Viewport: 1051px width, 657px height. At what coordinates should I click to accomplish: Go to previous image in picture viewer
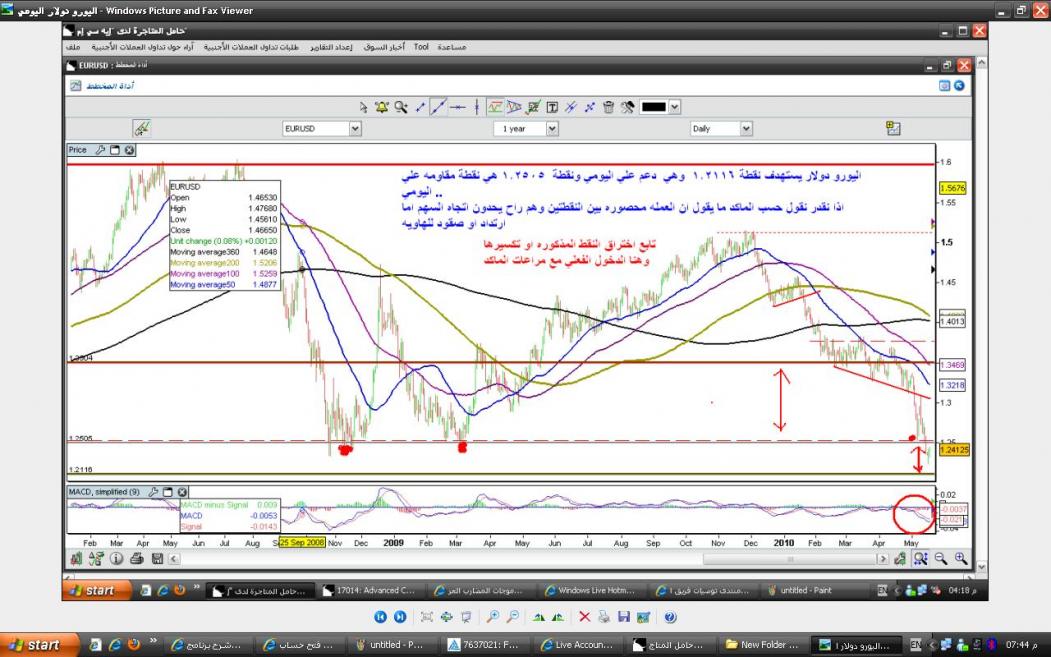pos(381,618)
